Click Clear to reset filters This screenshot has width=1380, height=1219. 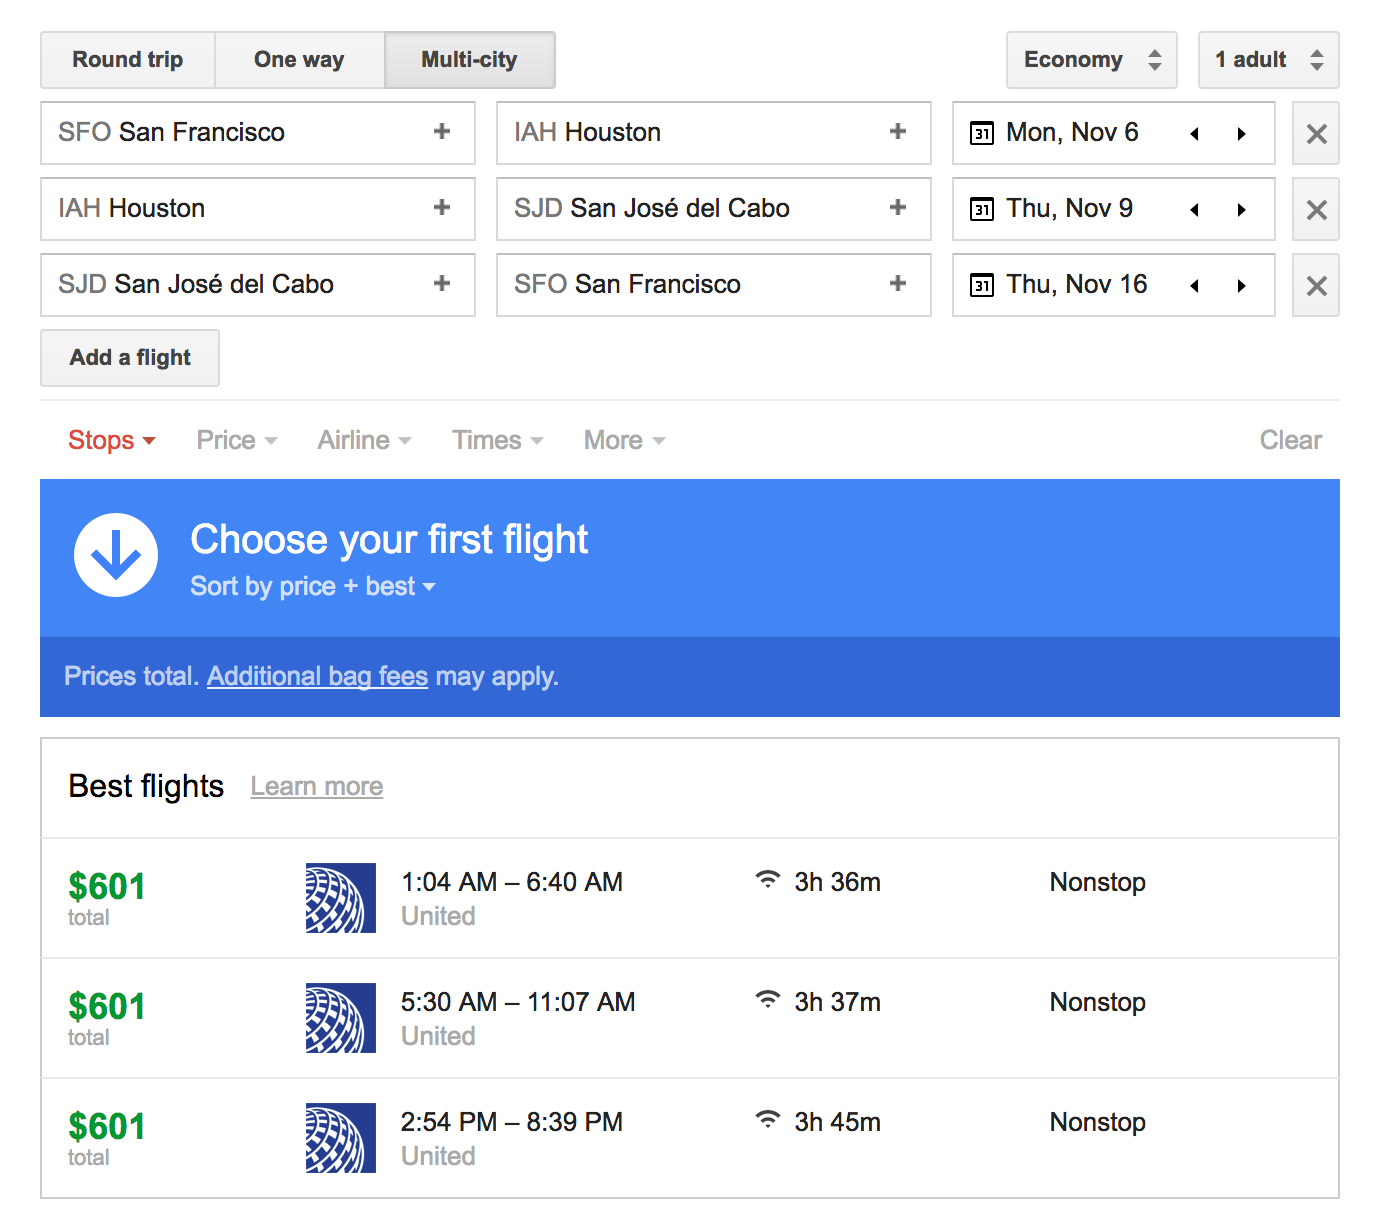click(x=1290, y=440)
